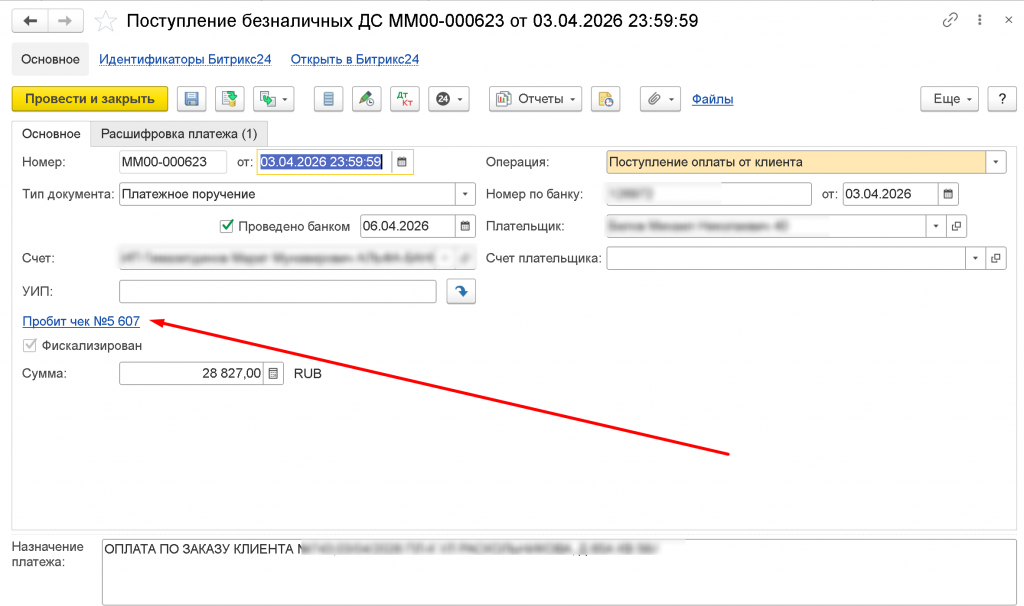Post the document using the green-arrow icon
The width and height of the screenshot is (1024, 606).
coord(230,99)
